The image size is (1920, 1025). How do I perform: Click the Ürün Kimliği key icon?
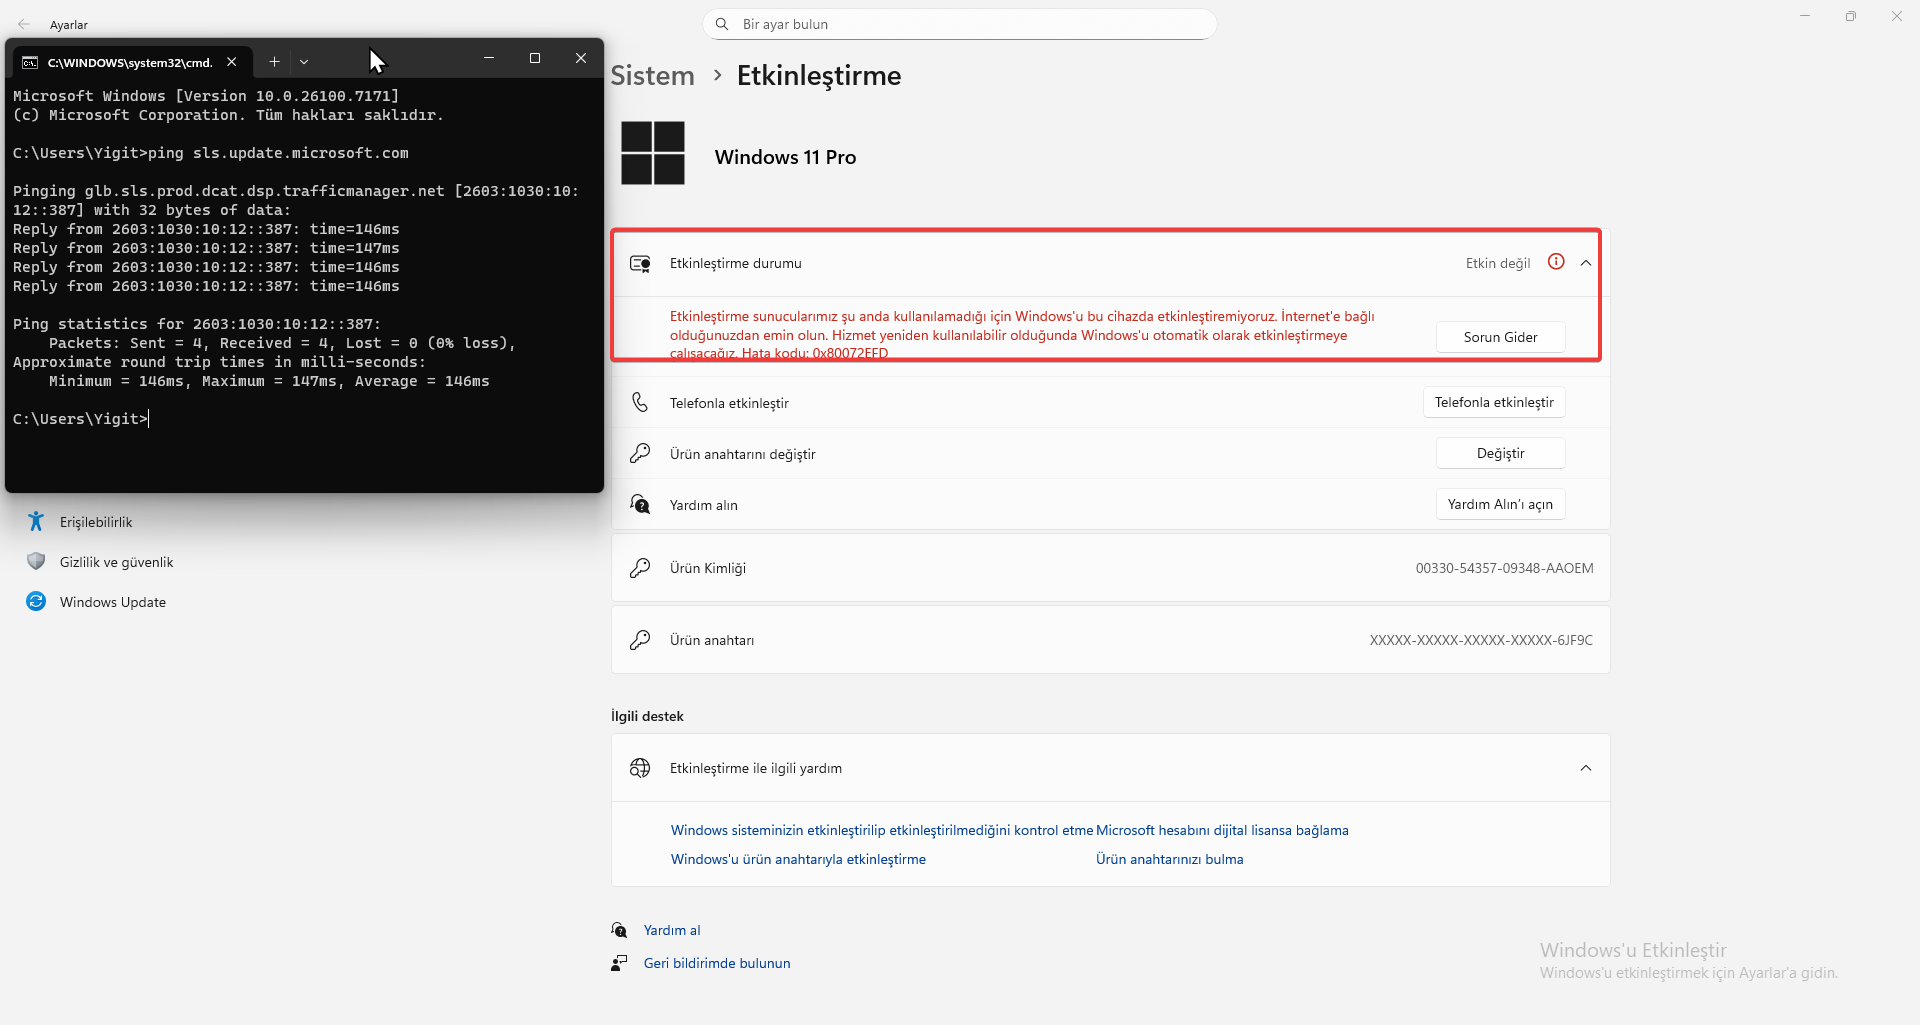tap(640, 568)
